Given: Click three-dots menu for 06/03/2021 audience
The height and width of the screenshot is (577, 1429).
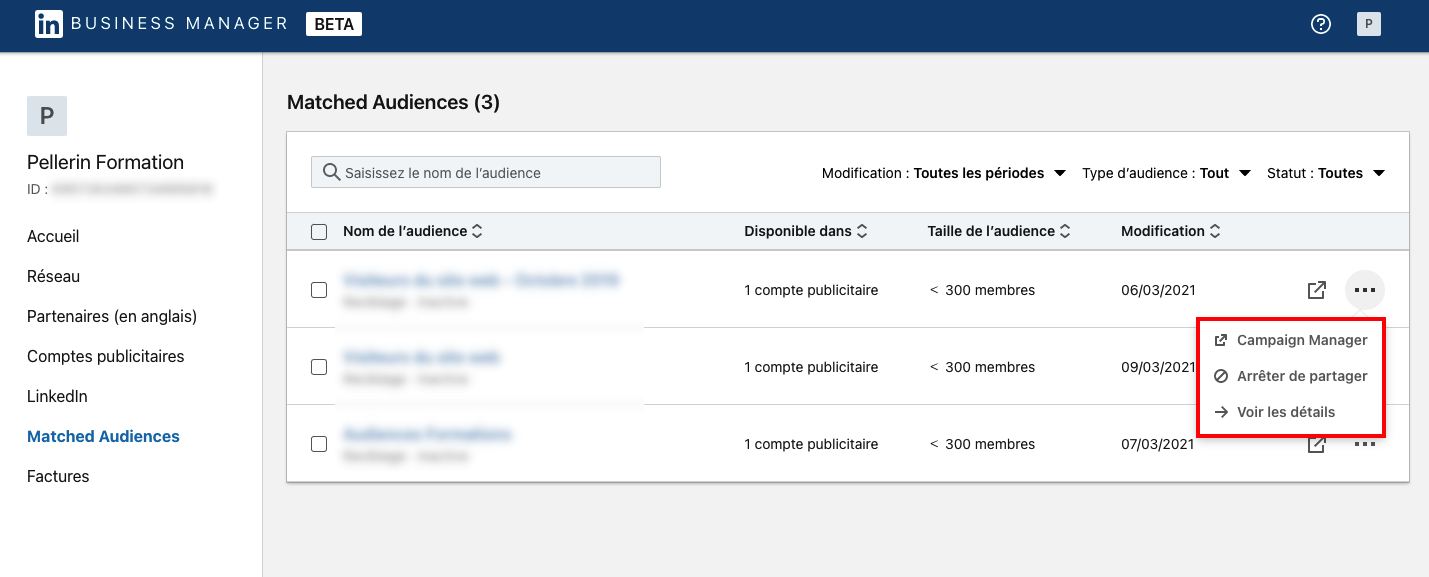Looking at the screenshot, I should tap(1365, 290).
